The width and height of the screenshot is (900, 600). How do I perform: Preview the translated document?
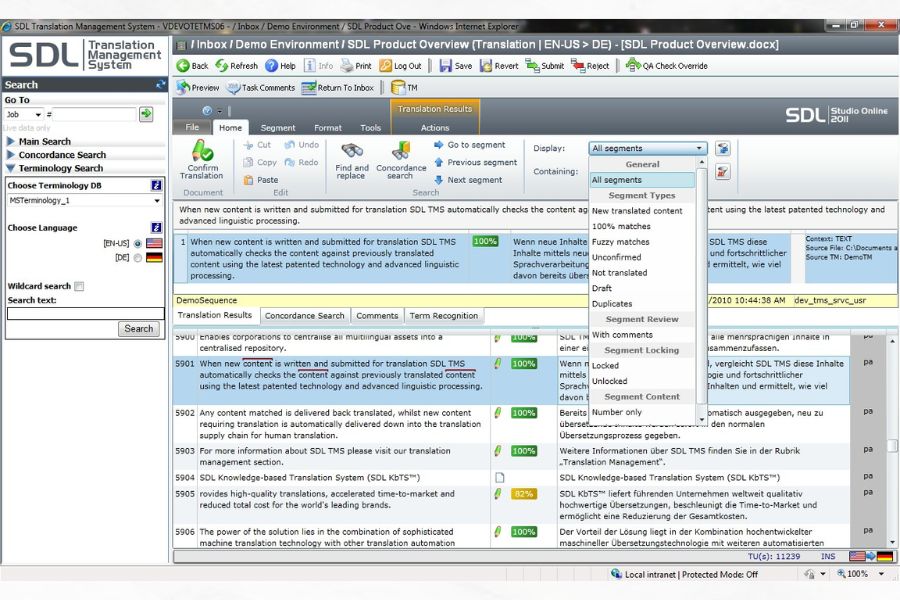[x=198, y=88]
